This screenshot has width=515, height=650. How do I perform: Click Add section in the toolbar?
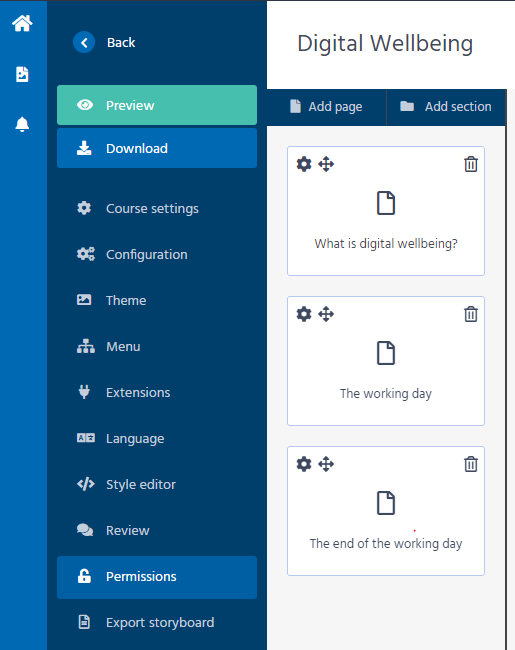446,107
